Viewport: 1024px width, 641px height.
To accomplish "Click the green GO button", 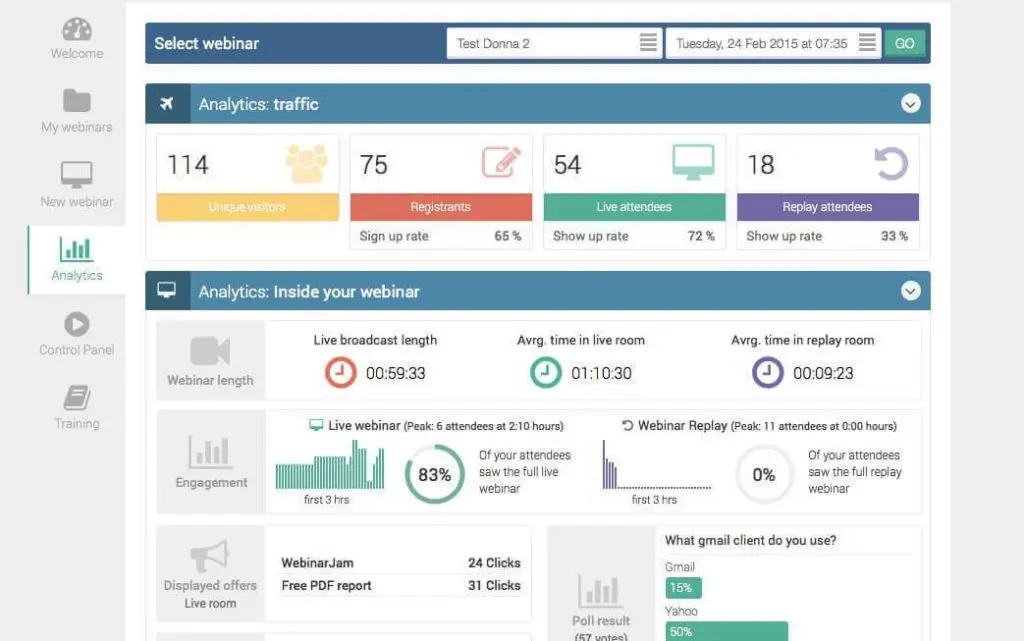I will [904, 43].
